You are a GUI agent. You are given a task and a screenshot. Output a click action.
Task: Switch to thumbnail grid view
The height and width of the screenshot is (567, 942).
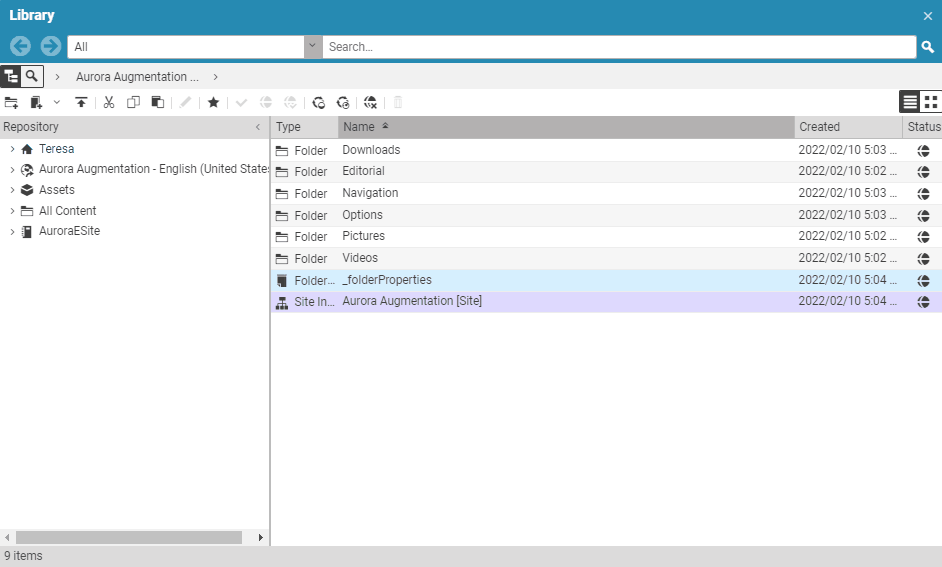tap(931, 102)
